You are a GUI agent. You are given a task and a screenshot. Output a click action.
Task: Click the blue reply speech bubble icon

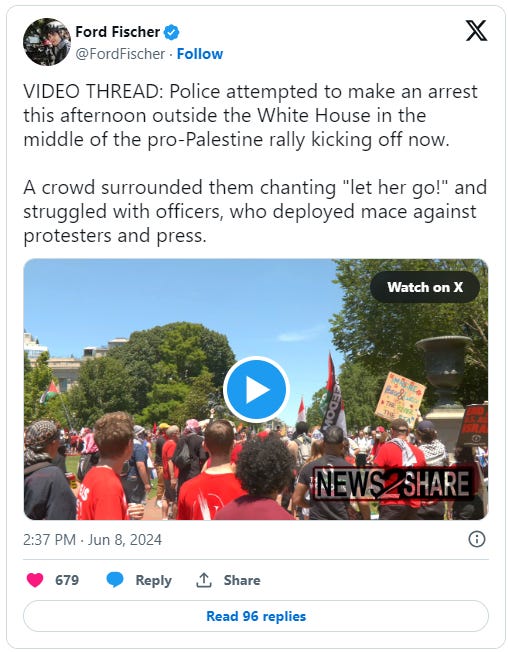tap(115, 579)
